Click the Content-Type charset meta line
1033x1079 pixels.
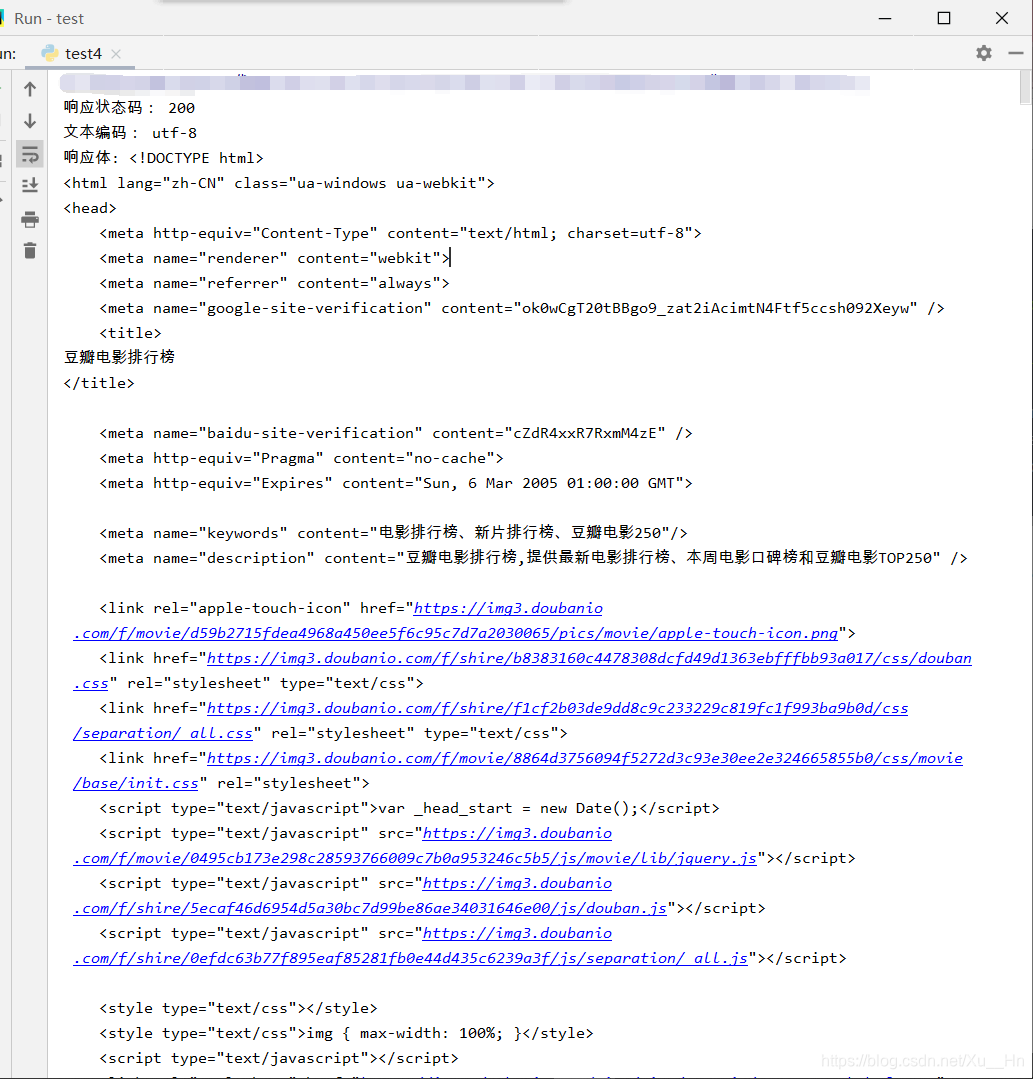coord(400,233)
